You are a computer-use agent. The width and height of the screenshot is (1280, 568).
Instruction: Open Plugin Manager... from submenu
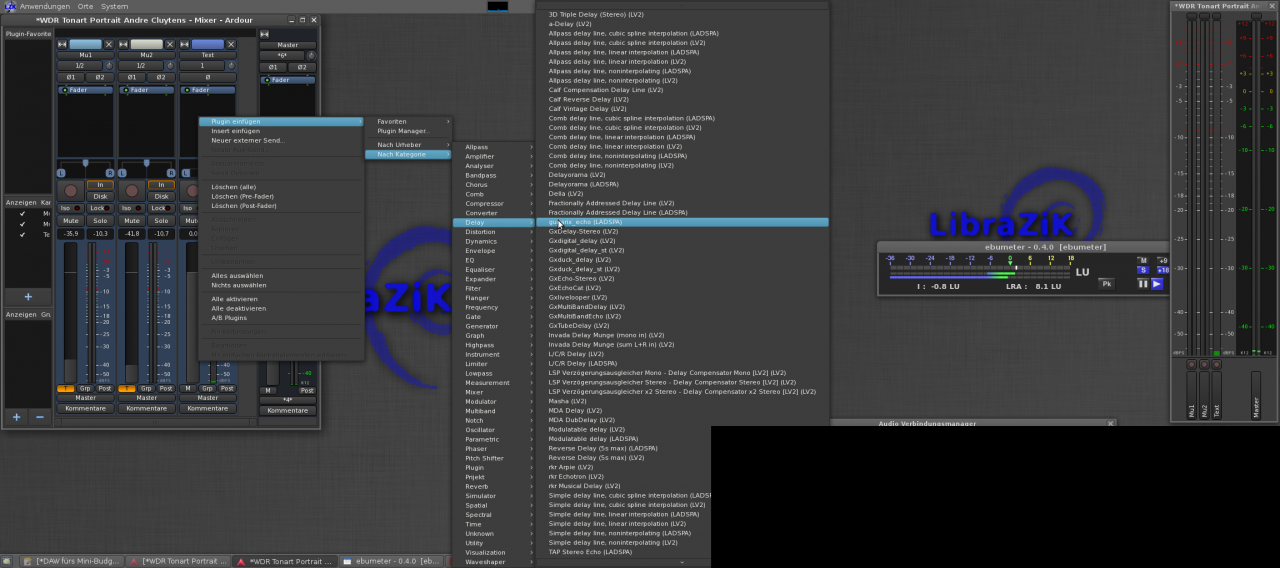click(x=408, y=131)
